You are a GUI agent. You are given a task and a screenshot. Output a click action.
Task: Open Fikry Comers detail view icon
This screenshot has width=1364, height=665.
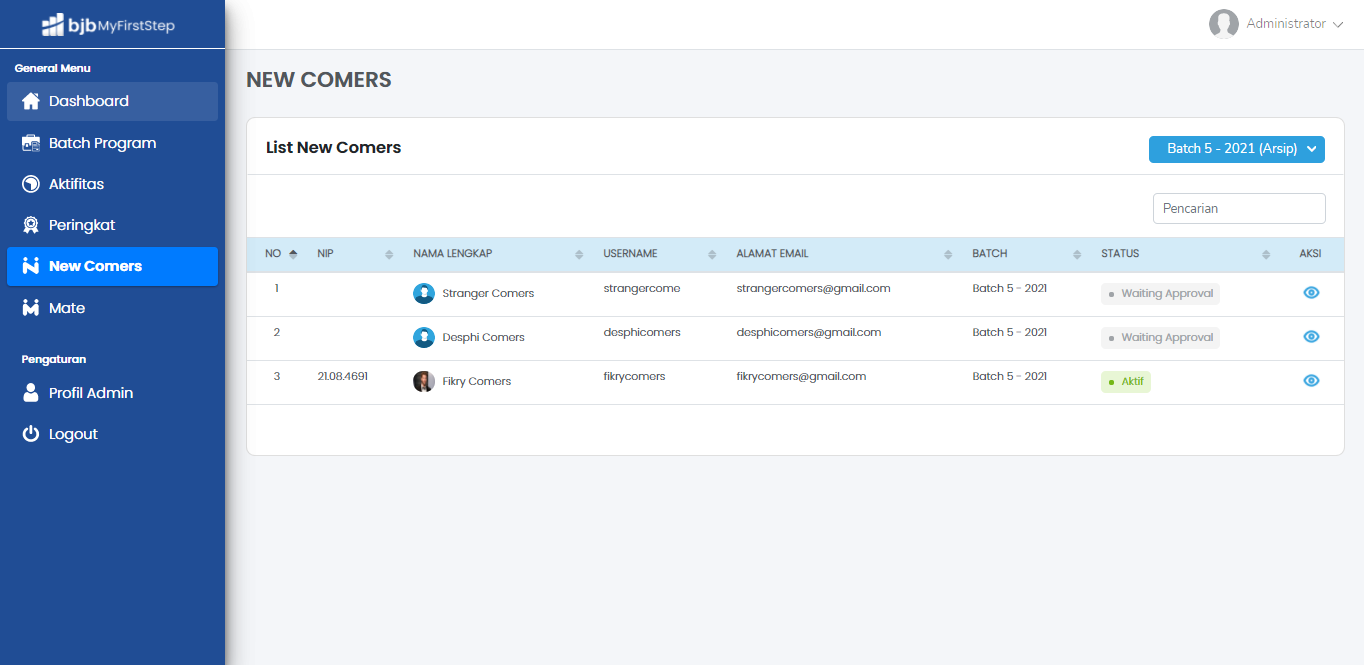pyautogui.click(x=1311, y=381)
